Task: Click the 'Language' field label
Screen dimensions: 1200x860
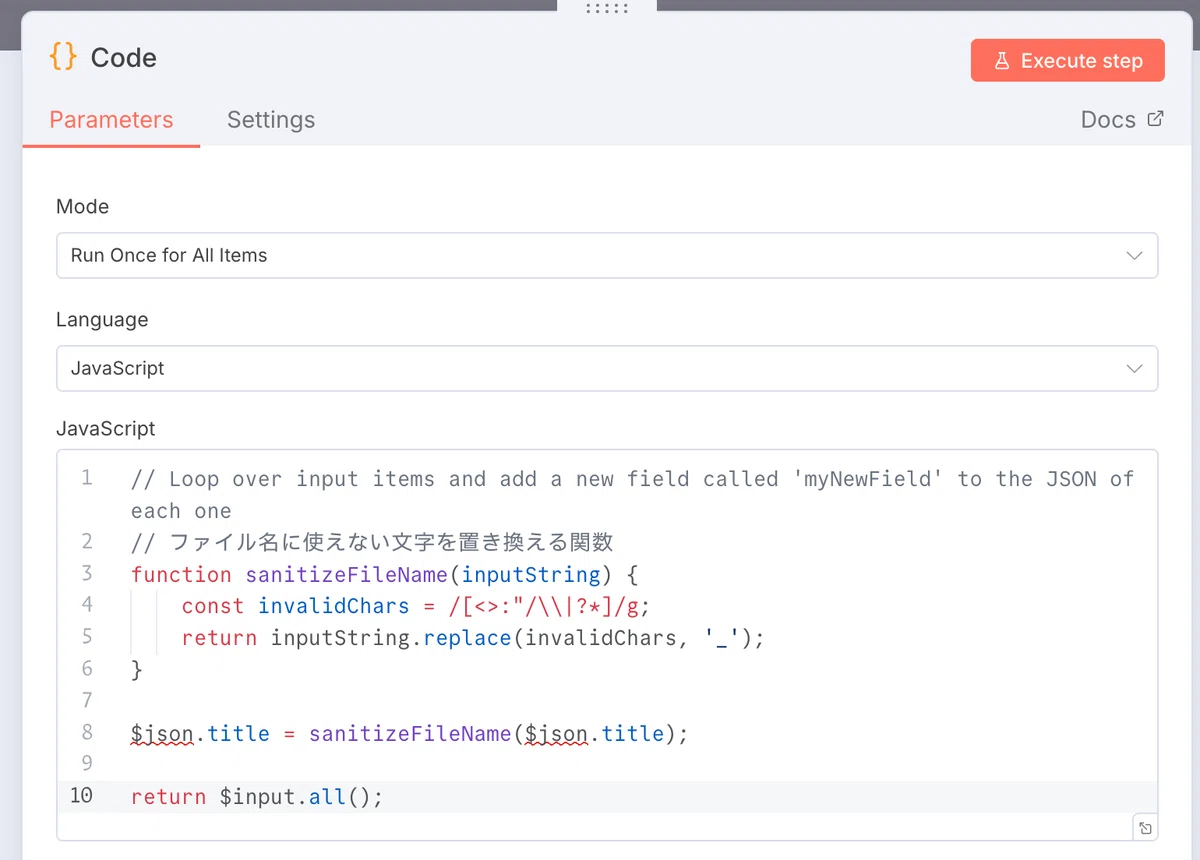Action: 102,320
